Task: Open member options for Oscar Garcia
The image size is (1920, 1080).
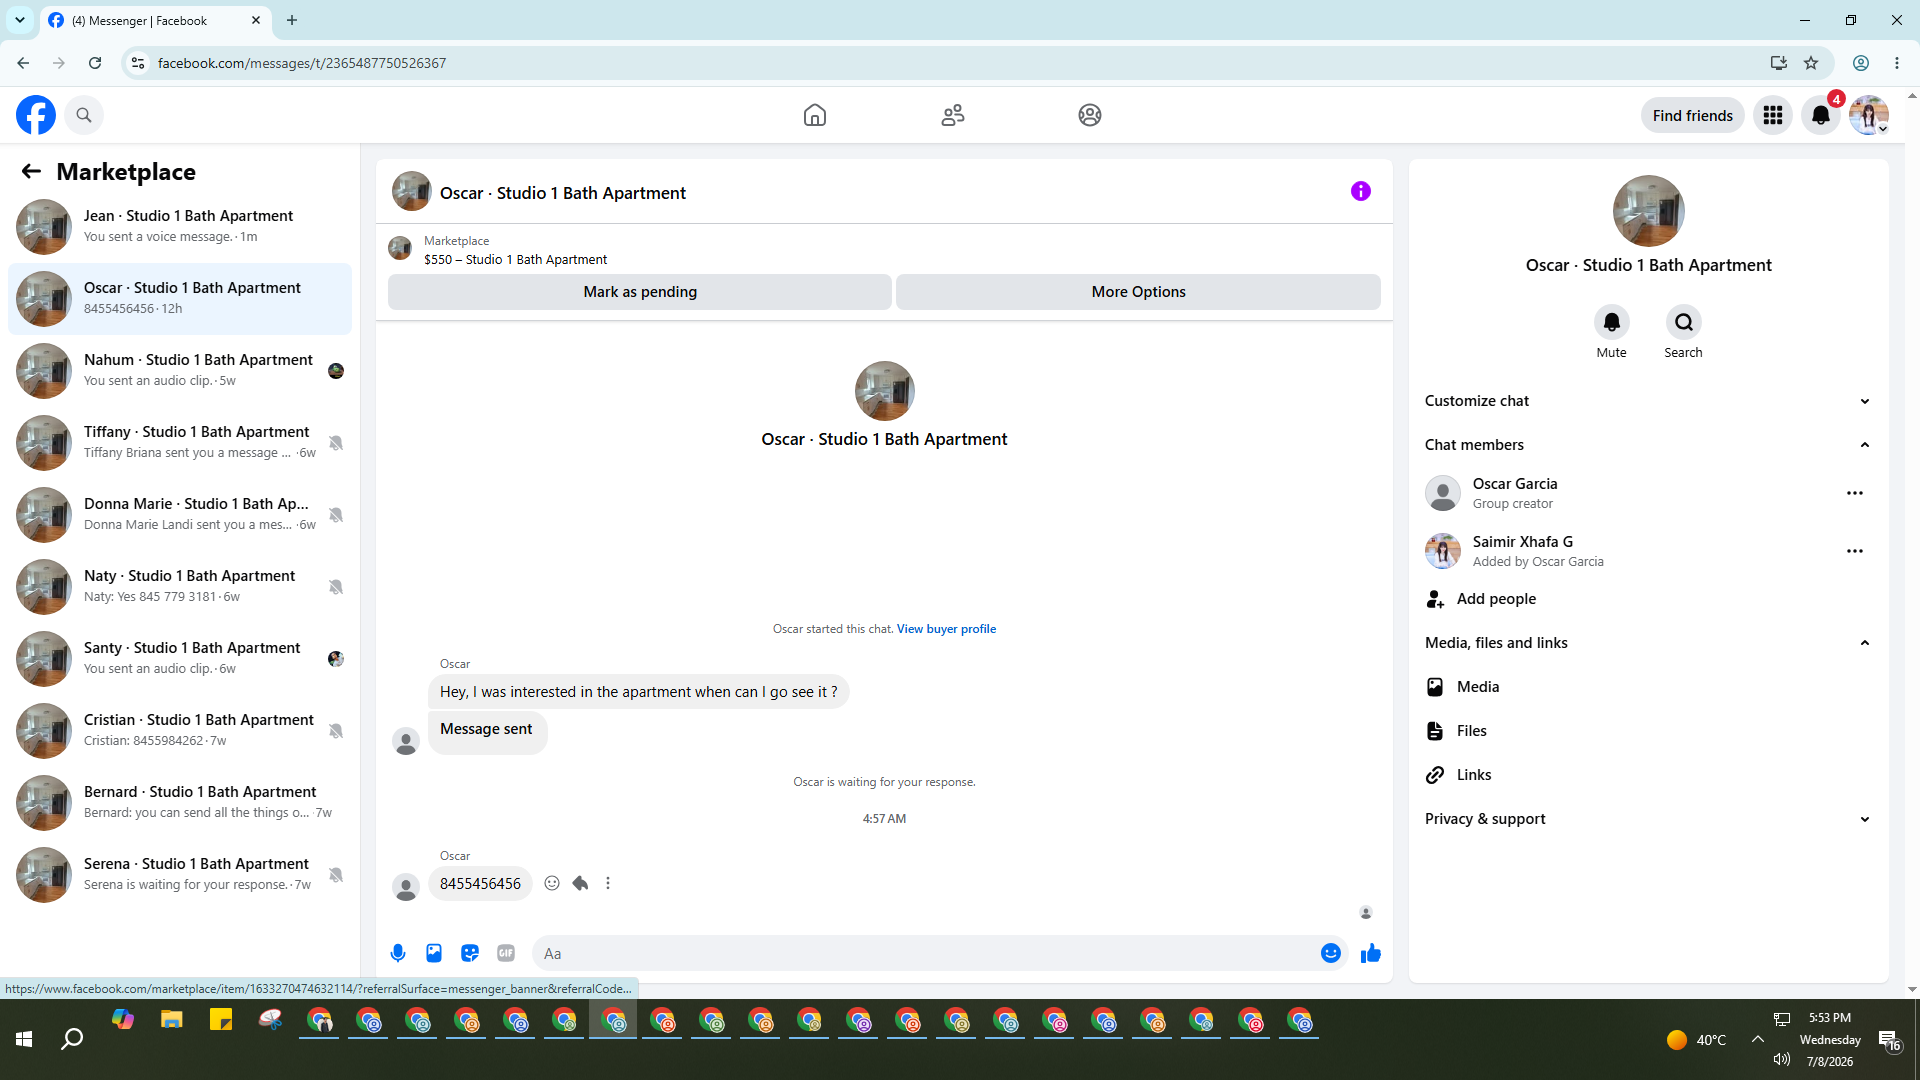Action: pyautogui.click(x=1855, y=493)
